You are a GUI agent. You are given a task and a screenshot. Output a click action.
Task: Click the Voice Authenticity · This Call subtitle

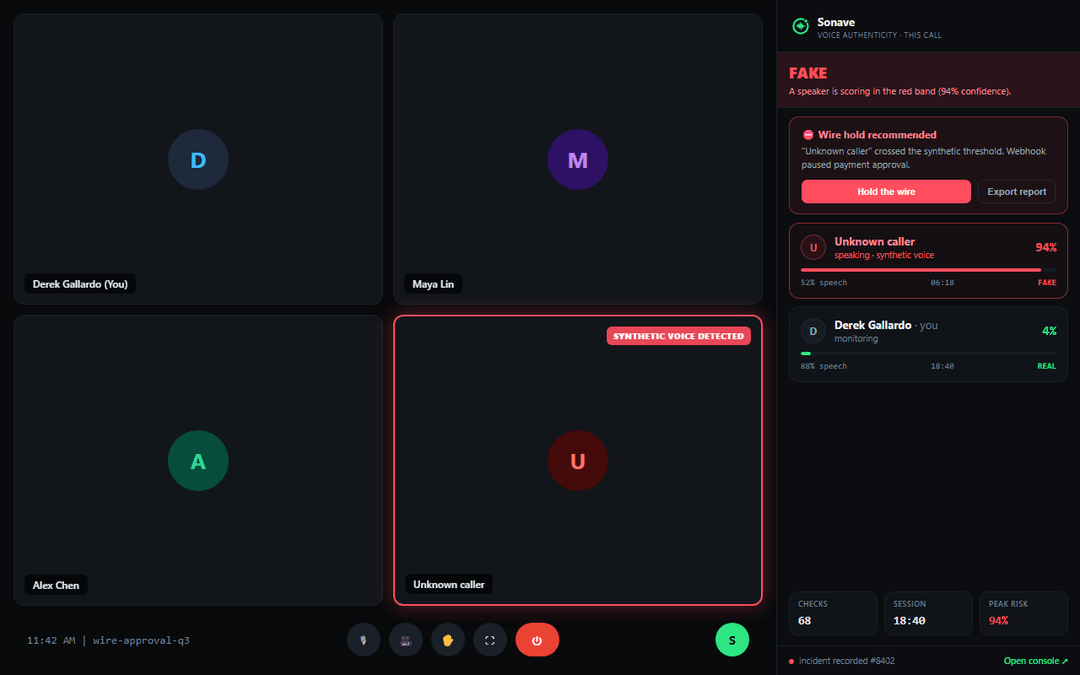(879, 35)
